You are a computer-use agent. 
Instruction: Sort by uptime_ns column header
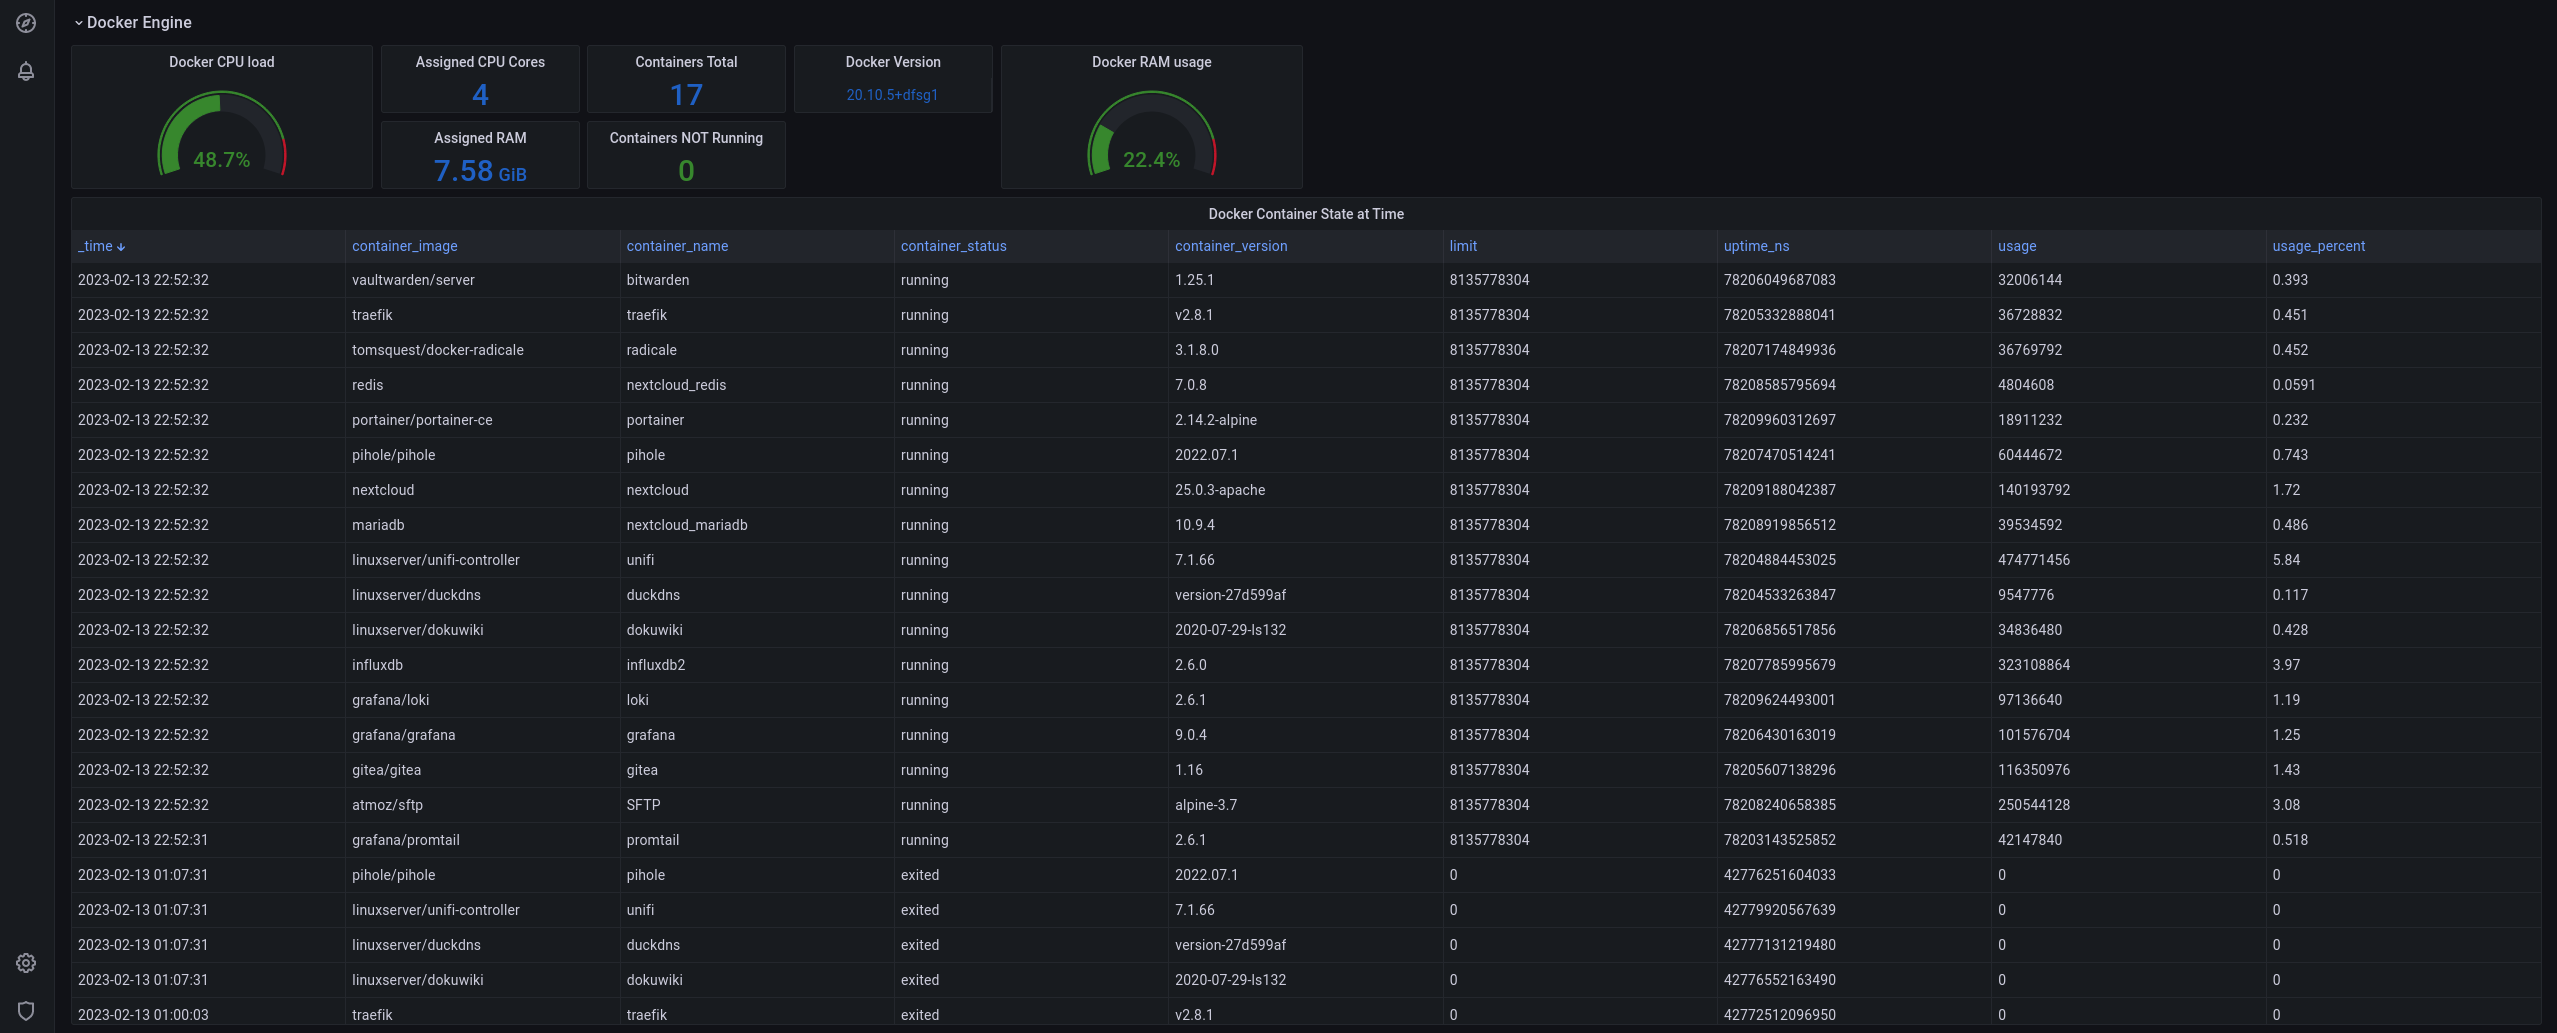(1756, 246)
